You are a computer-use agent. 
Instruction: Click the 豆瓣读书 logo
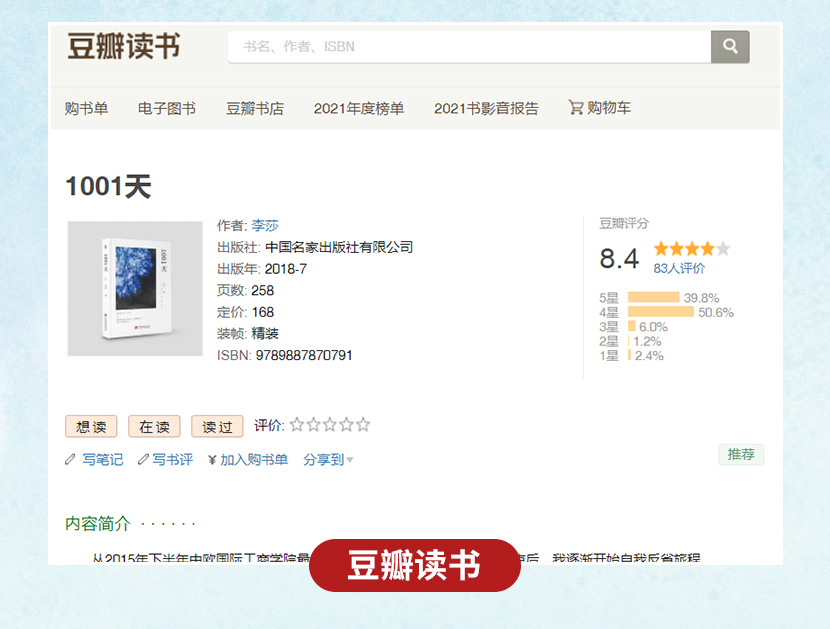click(124, 46)
